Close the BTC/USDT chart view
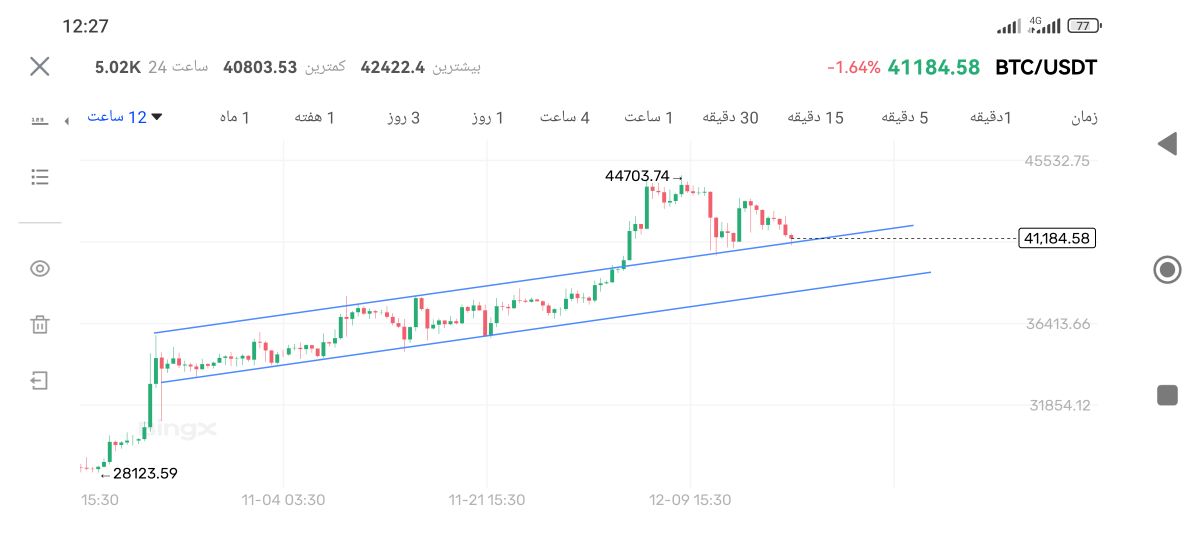The width and height of the screenshot is (1200, 540). click(x=40, y=67)
